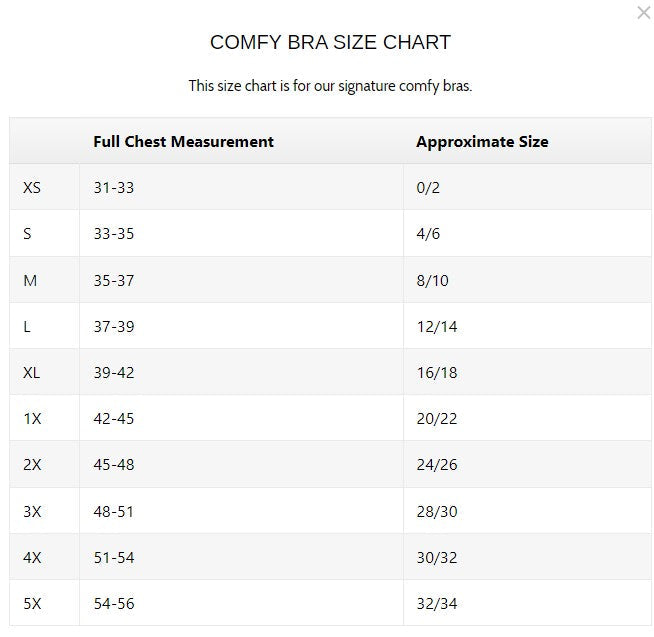Click the 51-54 chest measurement cell
The height and width of the screenshot is (637, 654).
tap(113, 558)
